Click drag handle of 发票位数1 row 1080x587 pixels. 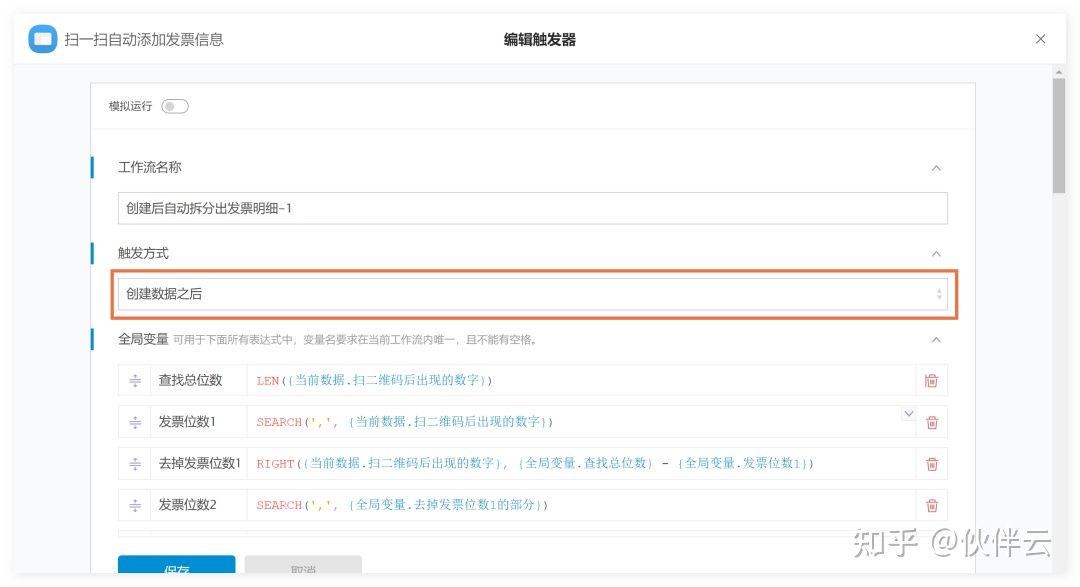point(135,422)
